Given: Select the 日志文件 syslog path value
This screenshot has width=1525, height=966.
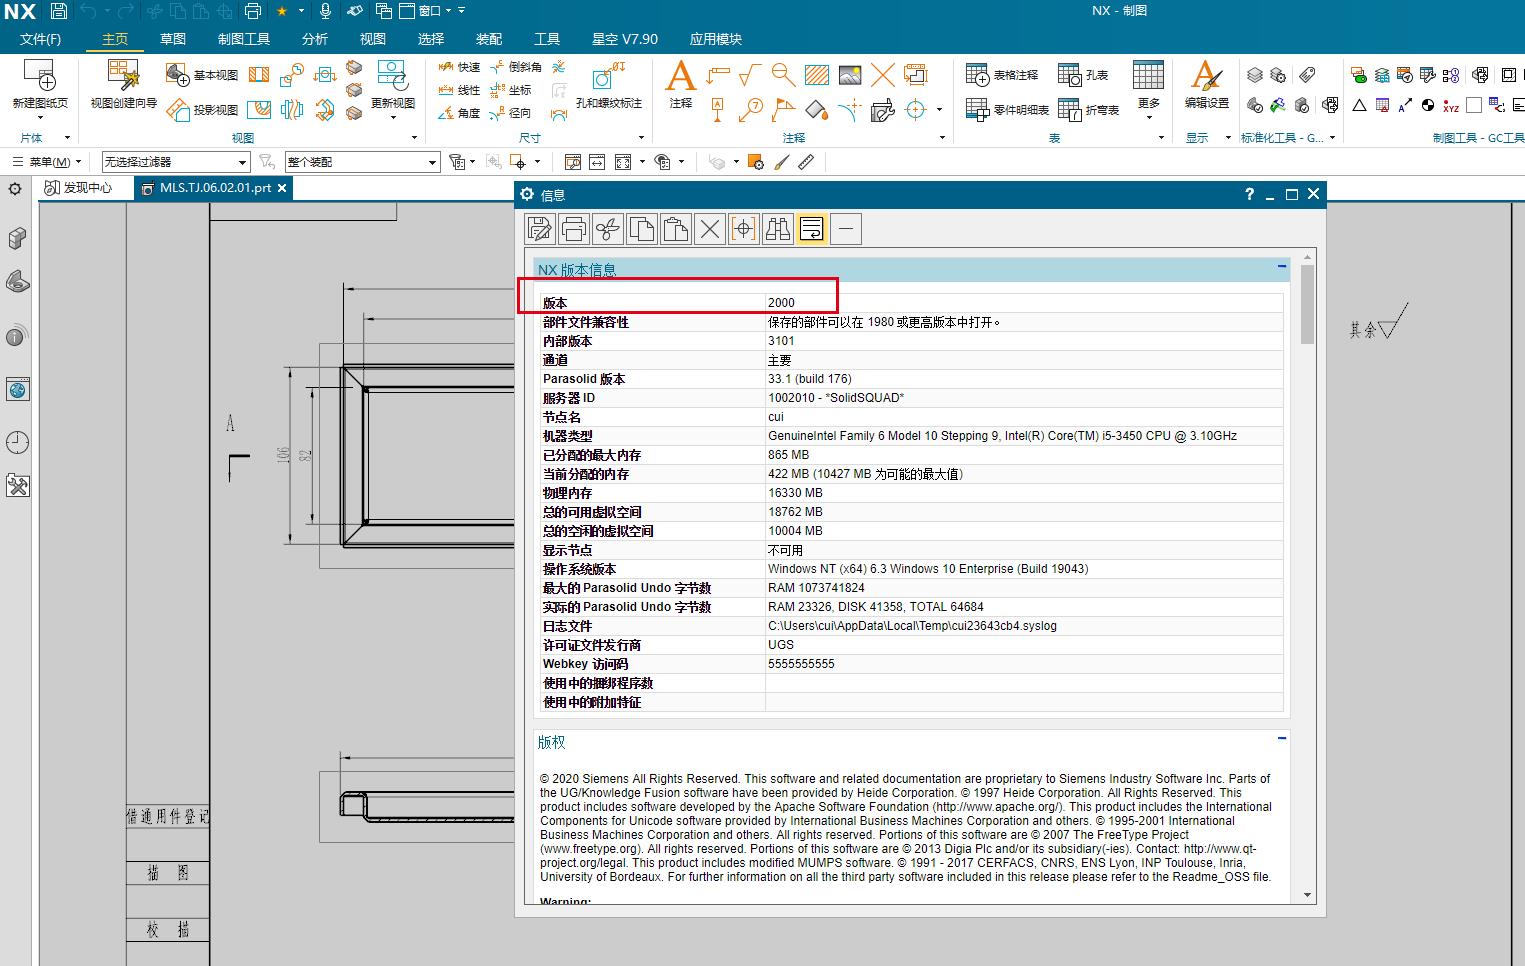Looking at the screenshot, I should pos(1024,626).
